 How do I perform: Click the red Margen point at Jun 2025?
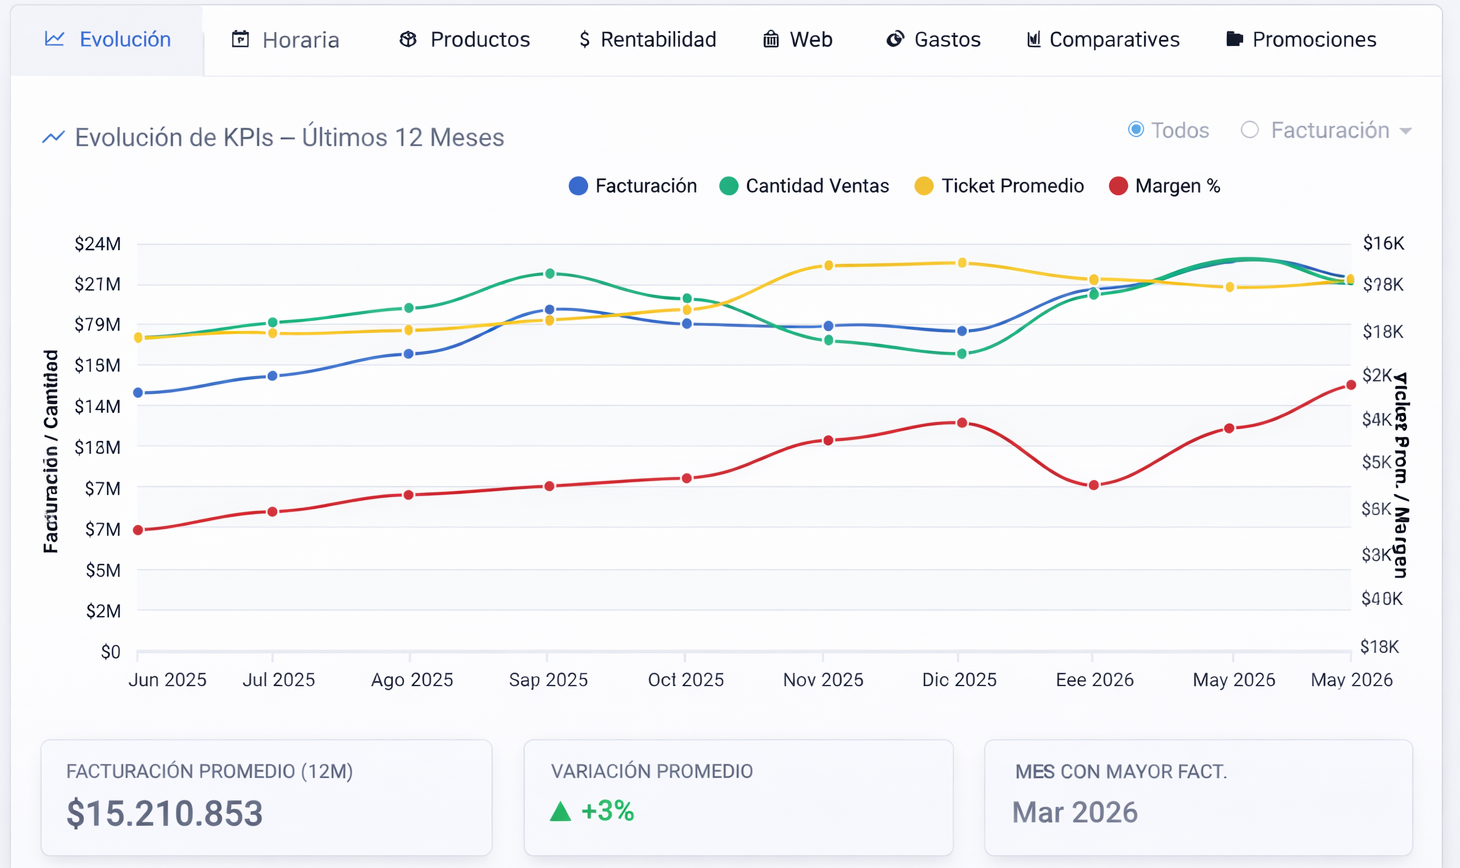[138, 530]
